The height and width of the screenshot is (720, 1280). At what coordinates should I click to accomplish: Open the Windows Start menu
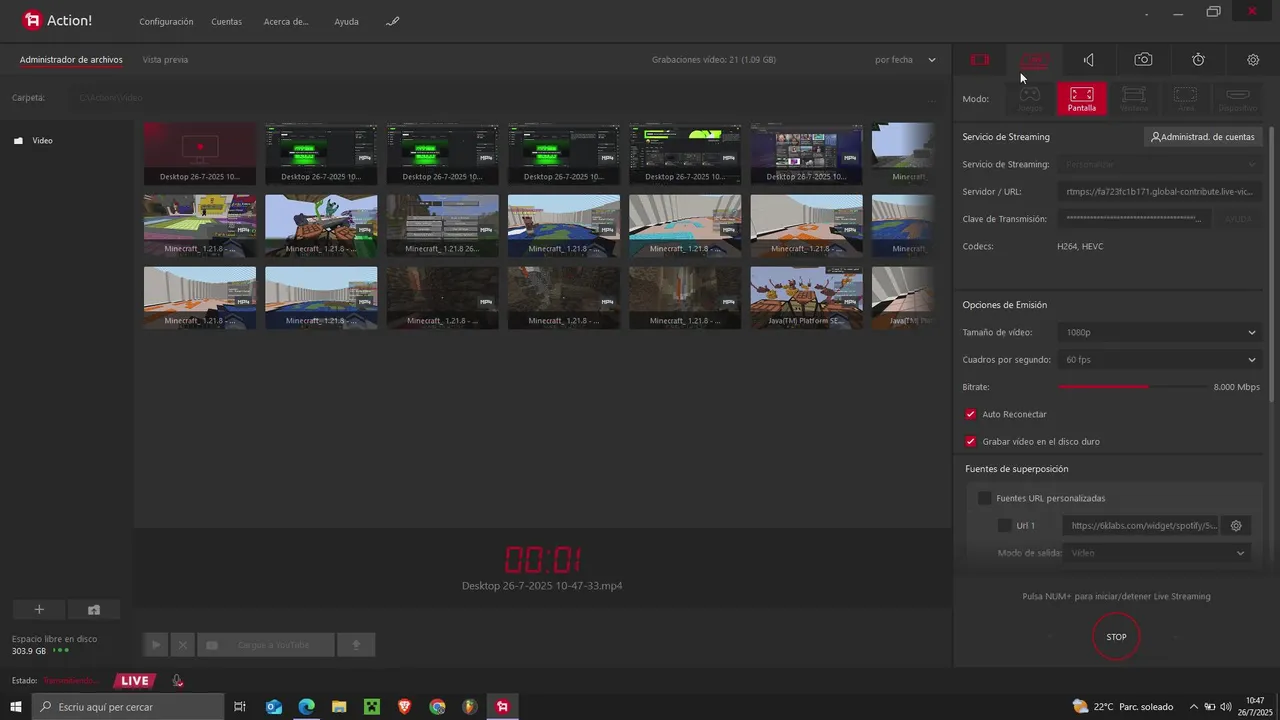point(16,707)
